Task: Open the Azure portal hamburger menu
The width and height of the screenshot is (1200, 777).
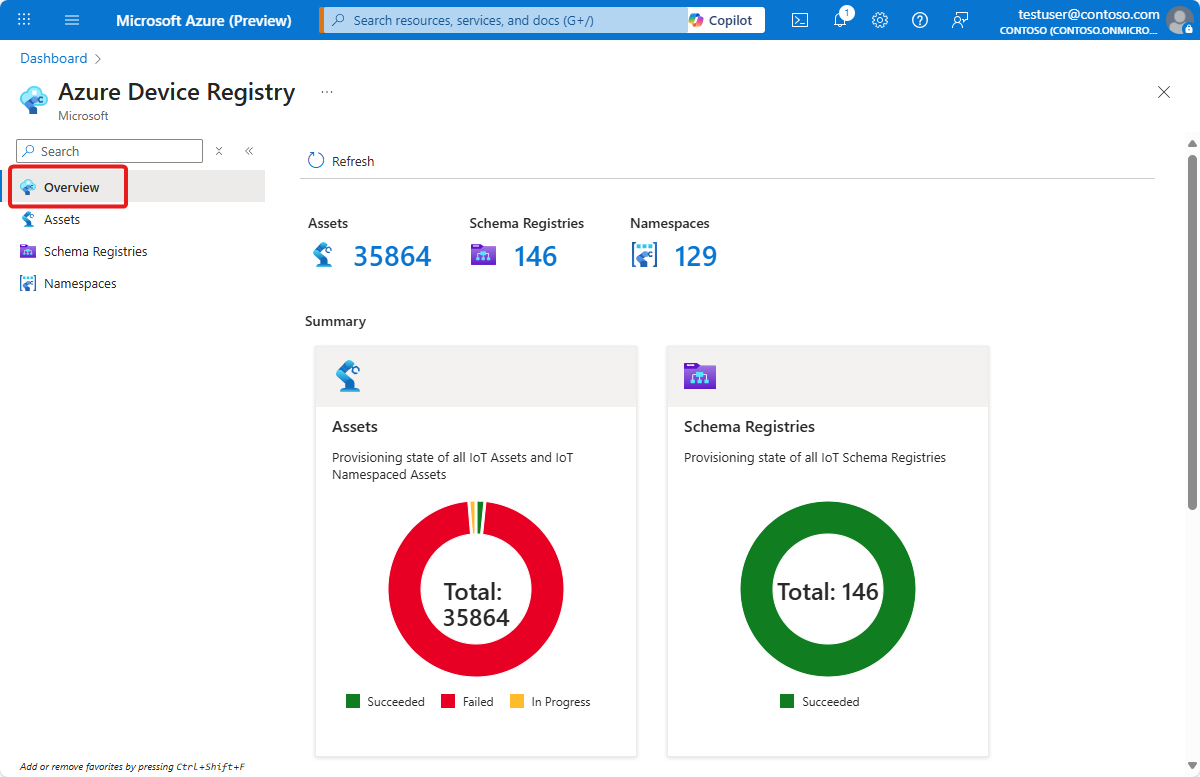Action: (72, 20)
